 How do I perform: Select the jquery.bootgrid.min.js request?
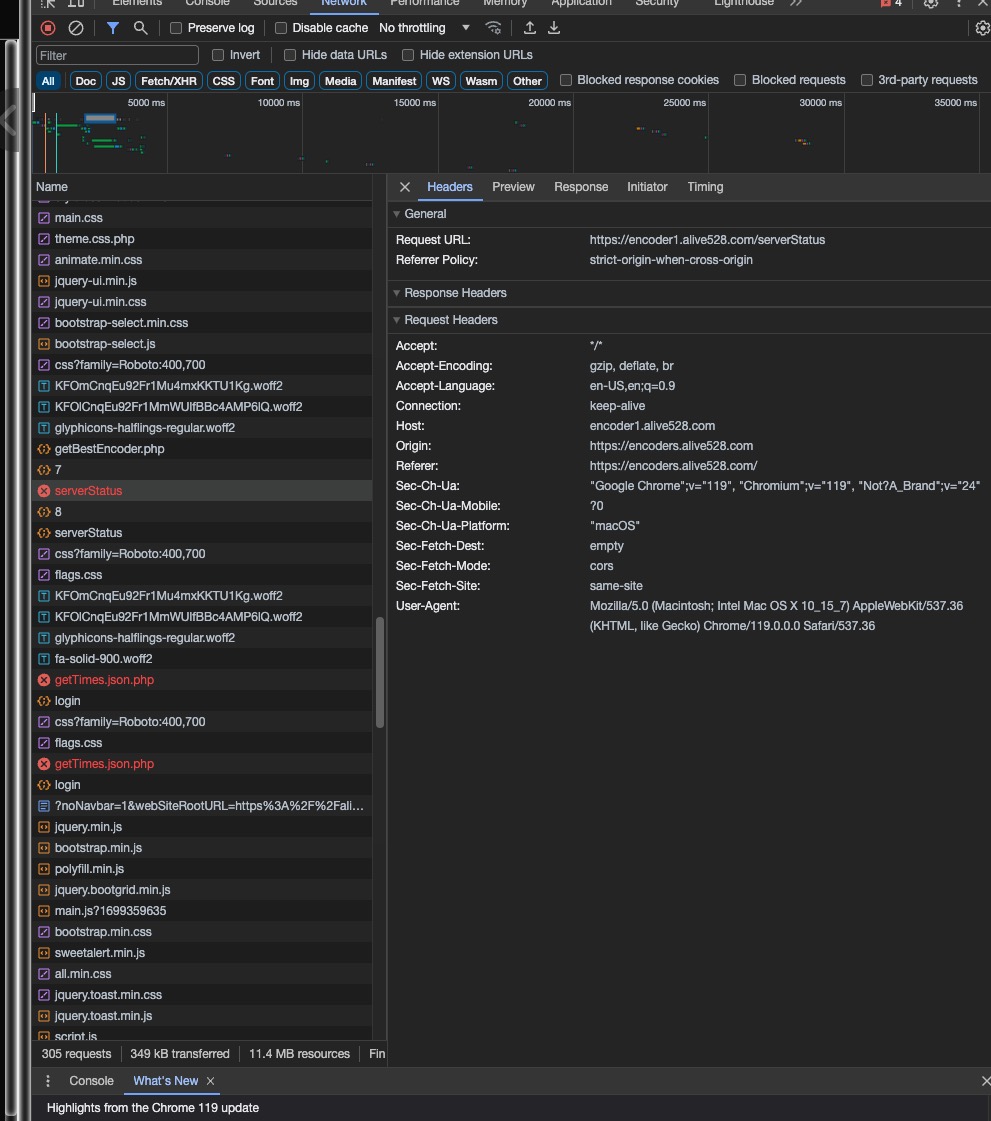[x=202, y=890]
